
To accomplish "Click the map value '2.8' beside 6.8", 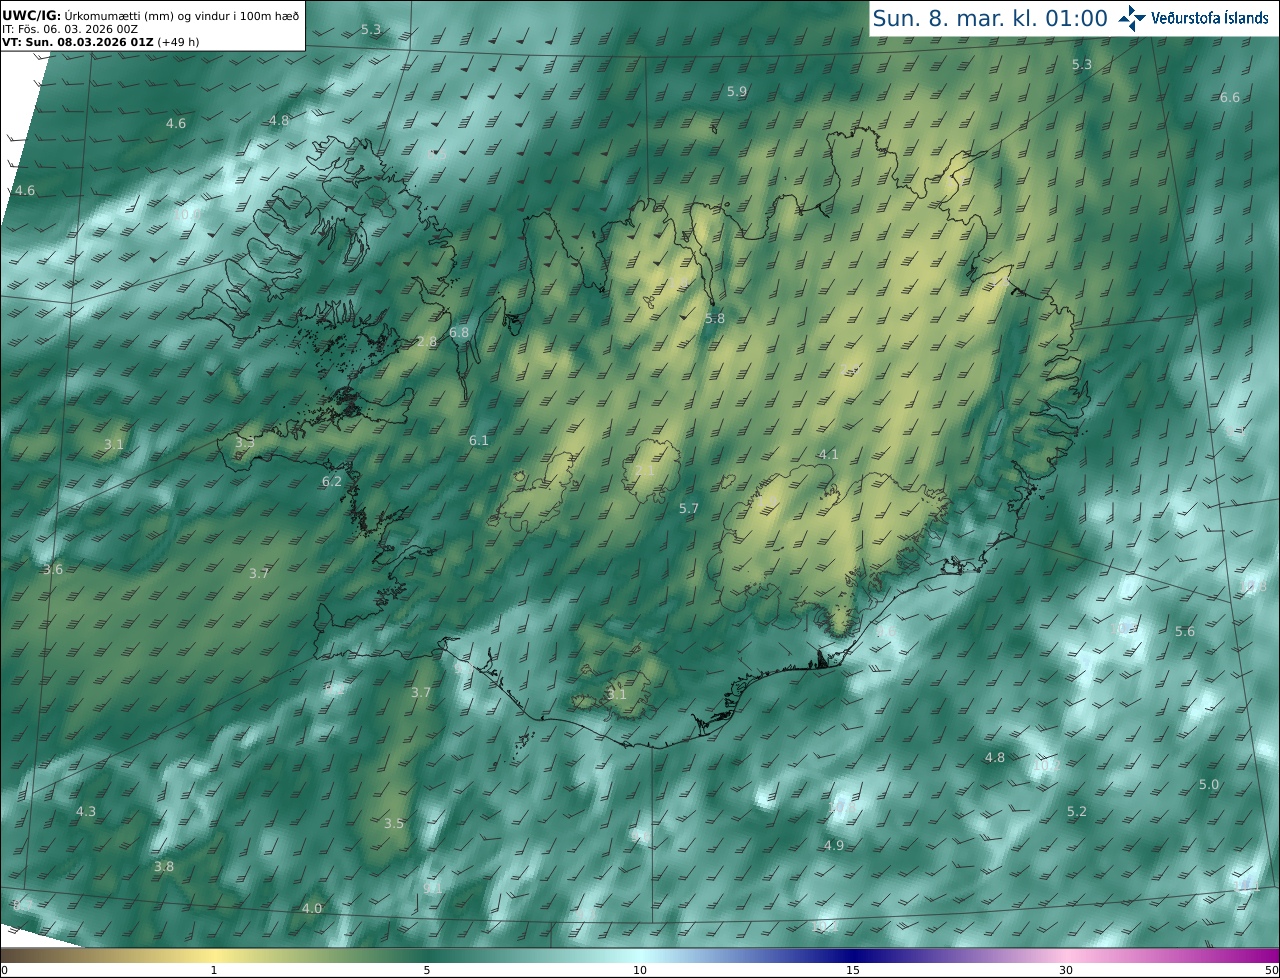I will tap(427, 342).
